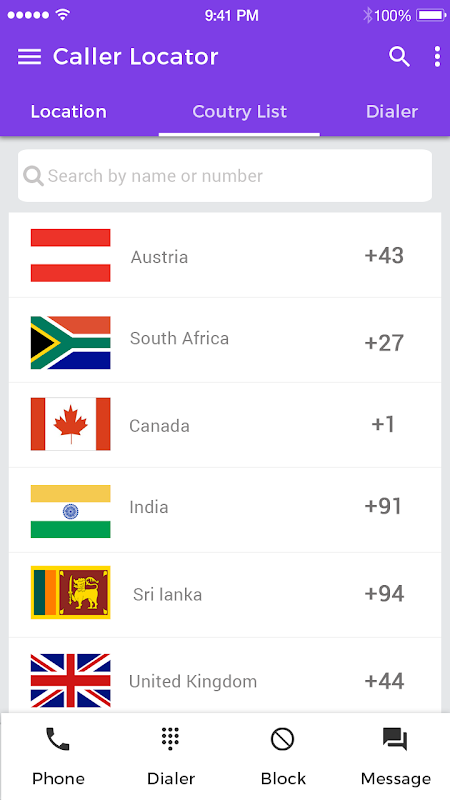Tap the Canada flag image
450x800 pixels.
point(70,424)
